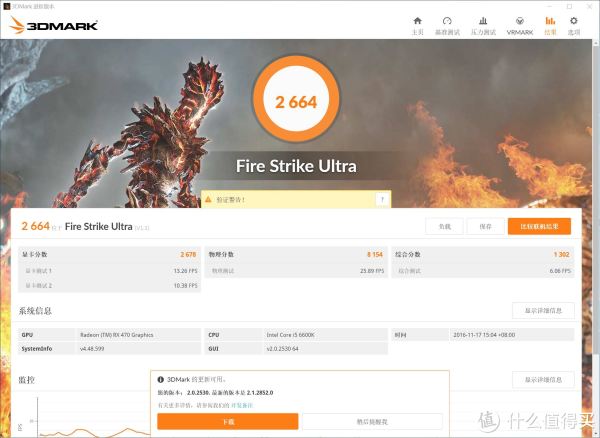Screen dimensions: 600x438
Task: Click the 10.38 FPS graphics test 2 value
Action: (x=186, y=285)
